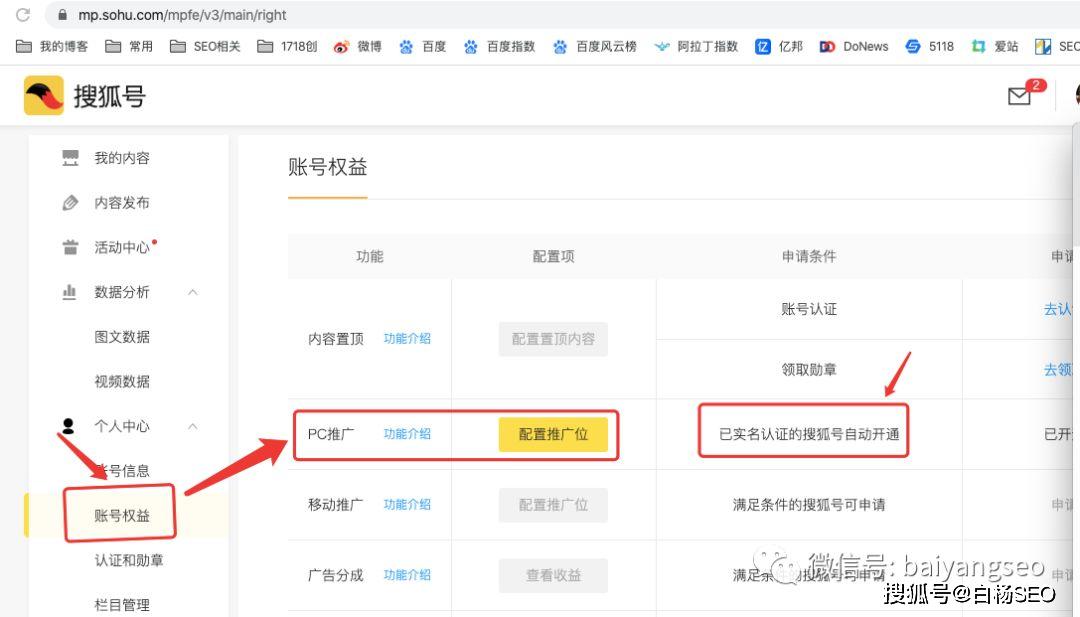Open the 5118 bookmark icon
The width and height of the screenshot is (1080, 617).
point(913,46)
